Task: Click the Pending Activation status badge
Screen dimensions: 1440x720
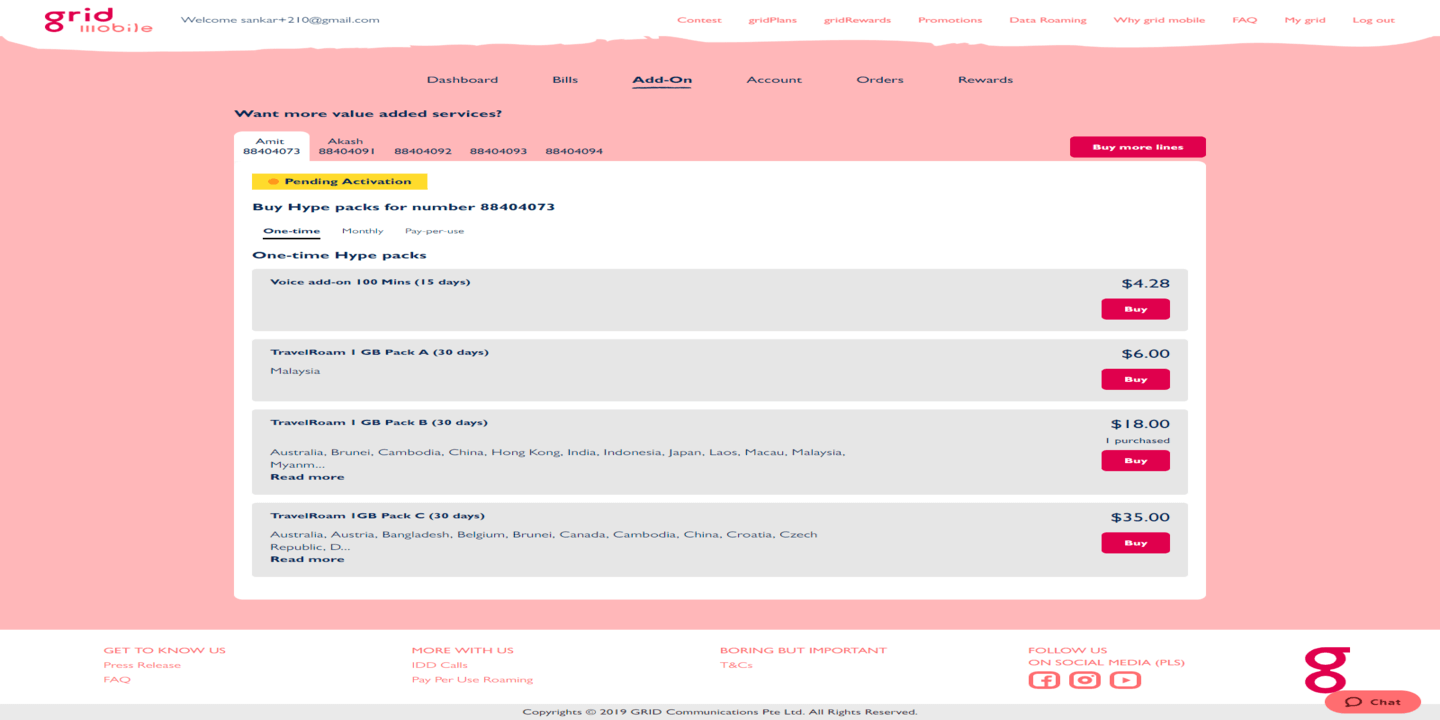Action: coord(340,182)
